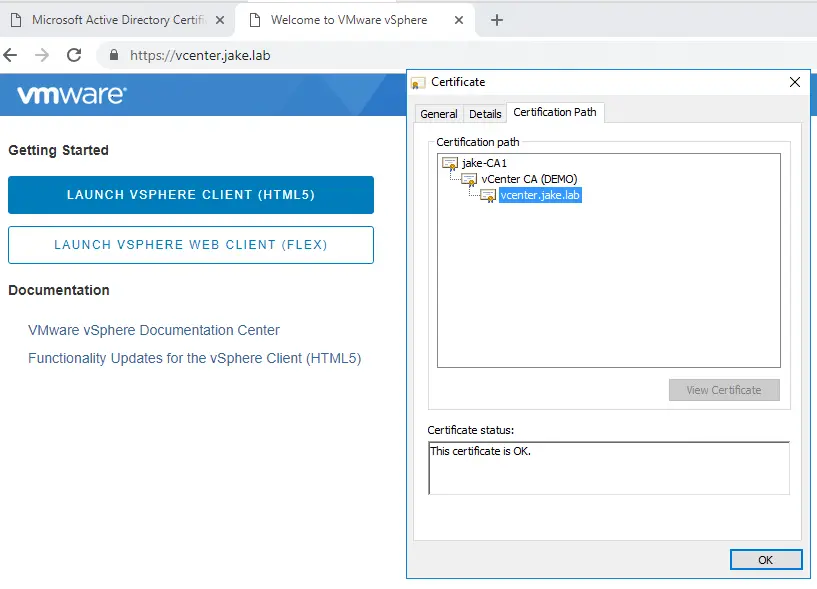Image resolution: width=817 pixels, height=589 pixels.
Task: Click the 'Certificate status:' label
Action: point(471,430)
